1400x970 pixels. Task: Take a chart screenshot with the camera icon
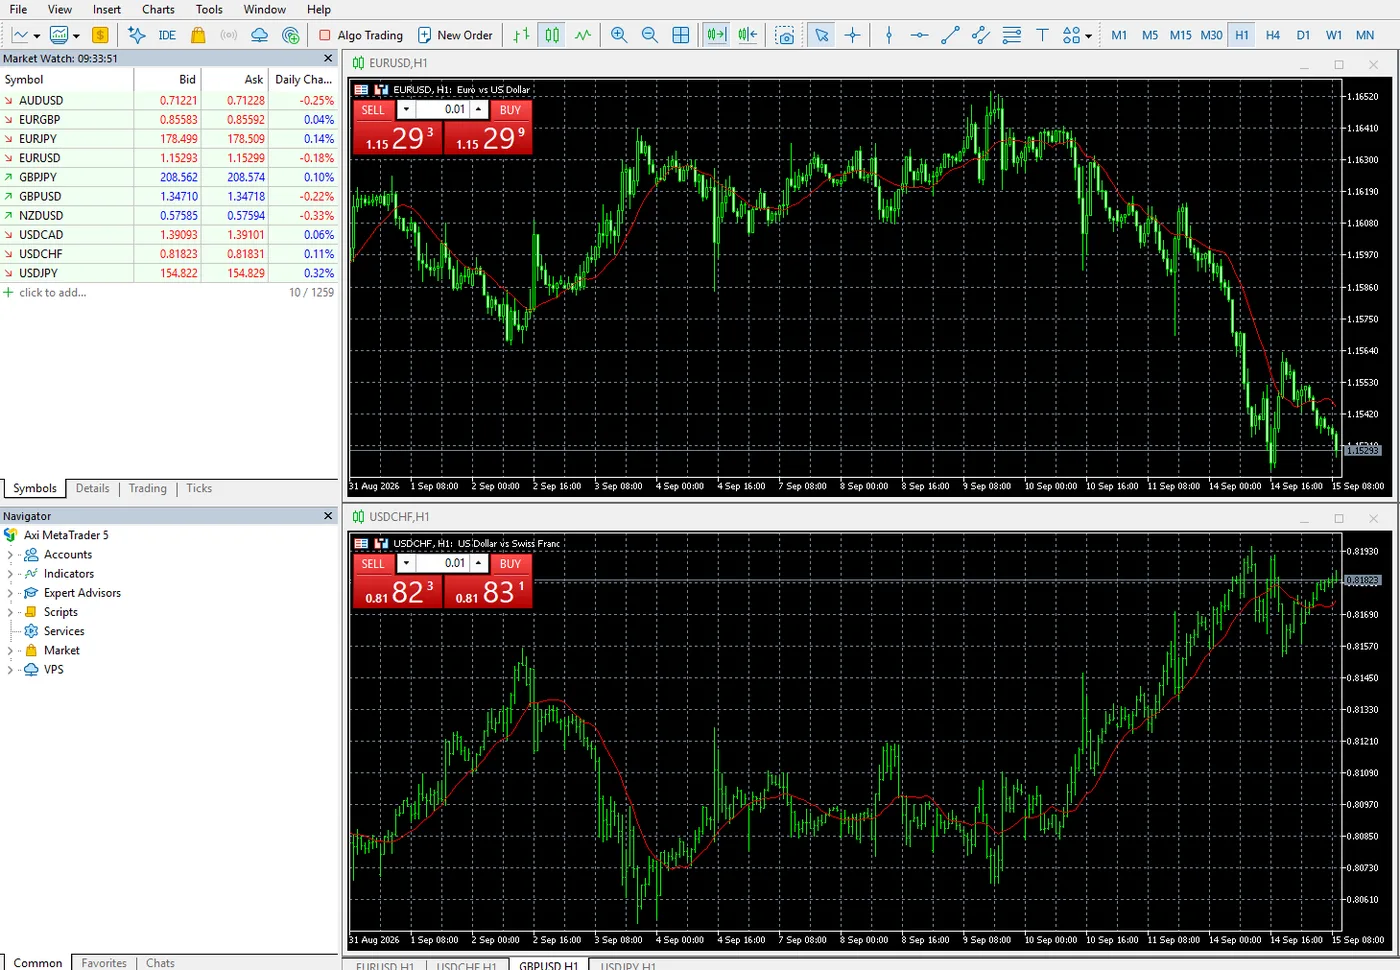coord(786,35)
